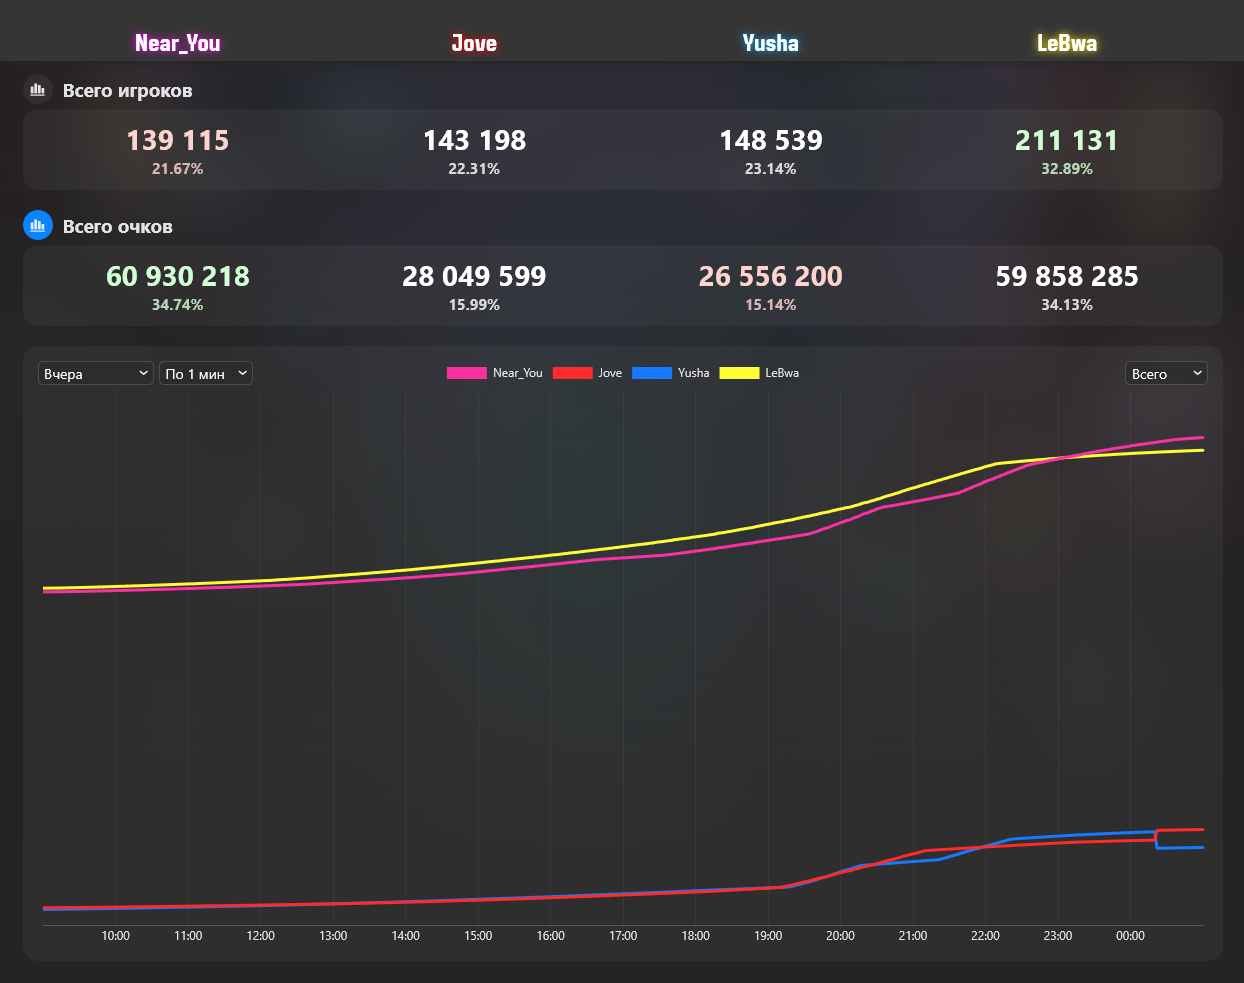The image size is (1244, 983).
Task: Click the 20:00 time label on axis
Action: click(840, 936)
